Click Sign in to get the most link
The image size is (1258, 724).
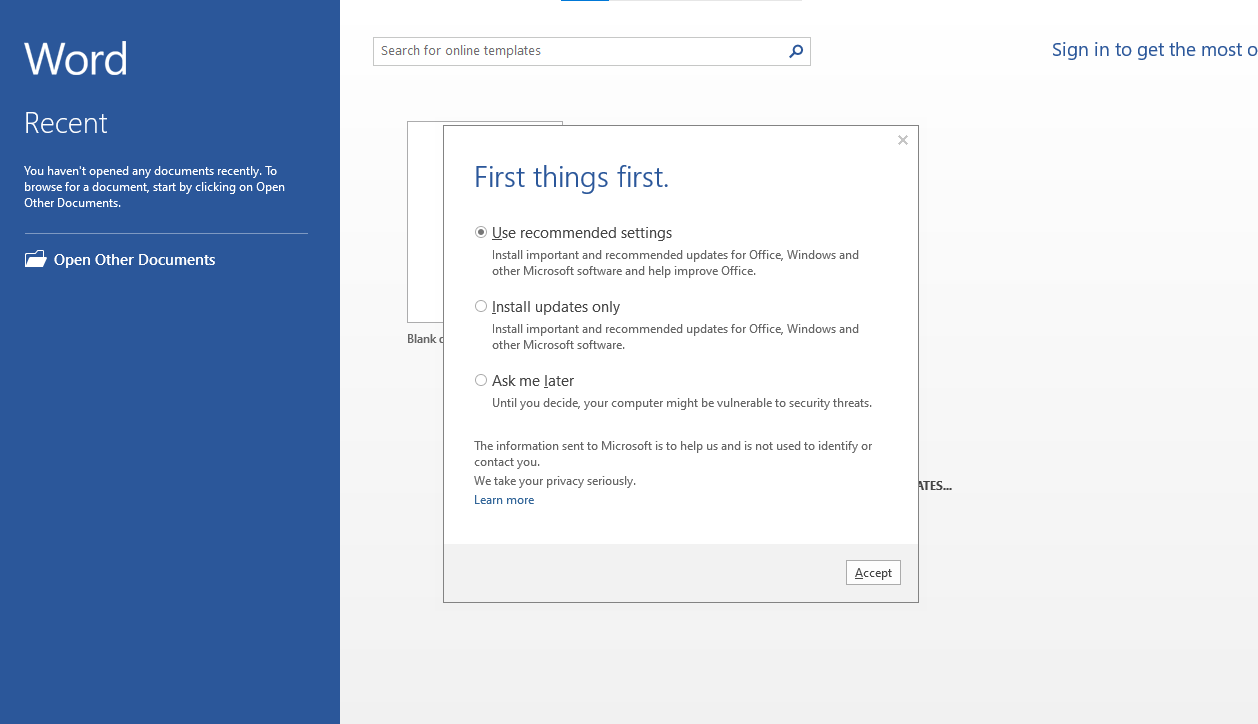[x=1155, y=50]
